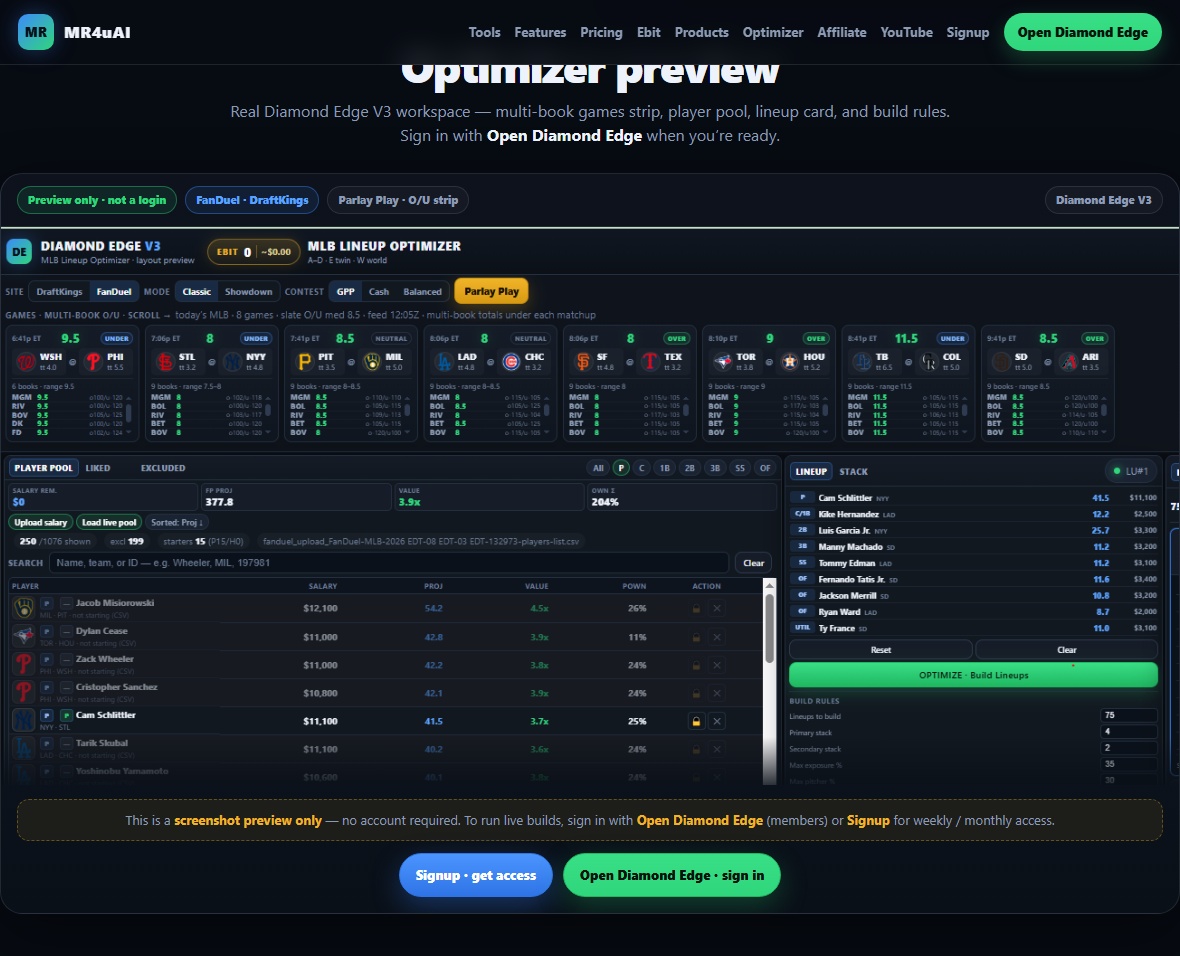Click the Phillies PHI logo in games strip

tap(93, 362)
